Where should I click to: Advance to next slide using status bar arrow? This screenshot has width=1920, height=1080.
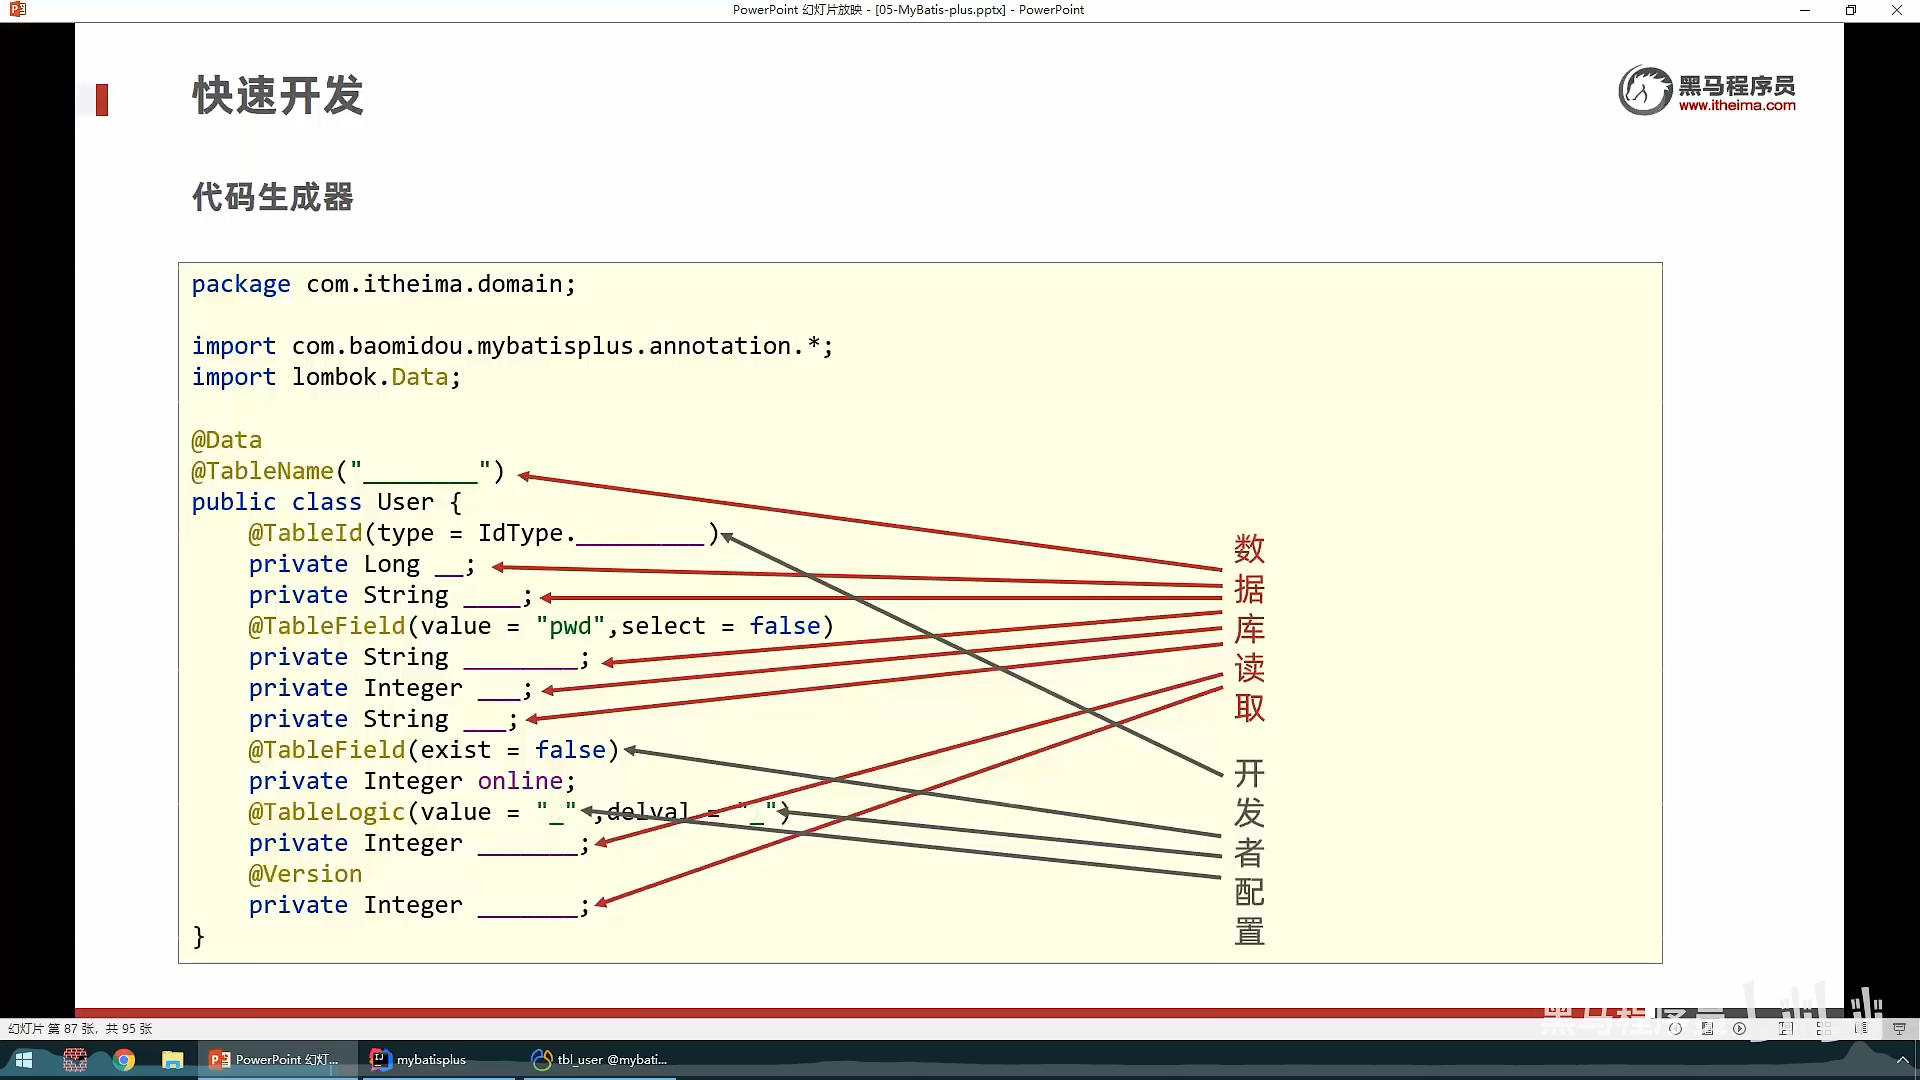click(1740, 1028)
